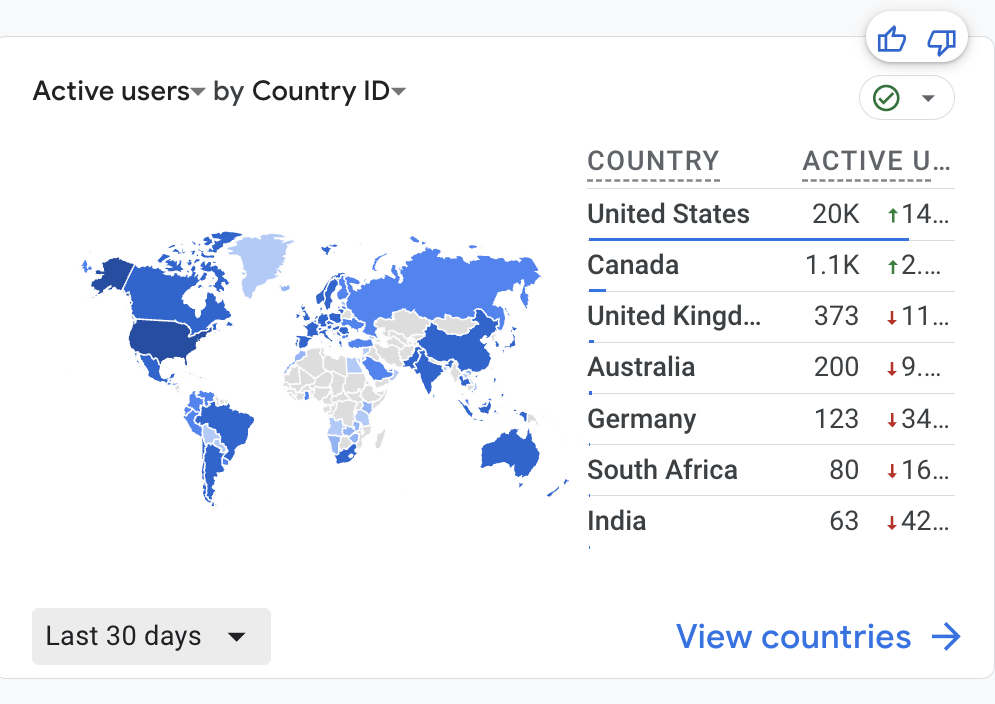Viewport: 995px width, 704px height.
Task: Select the Canada table row
Action: point(771,266)
